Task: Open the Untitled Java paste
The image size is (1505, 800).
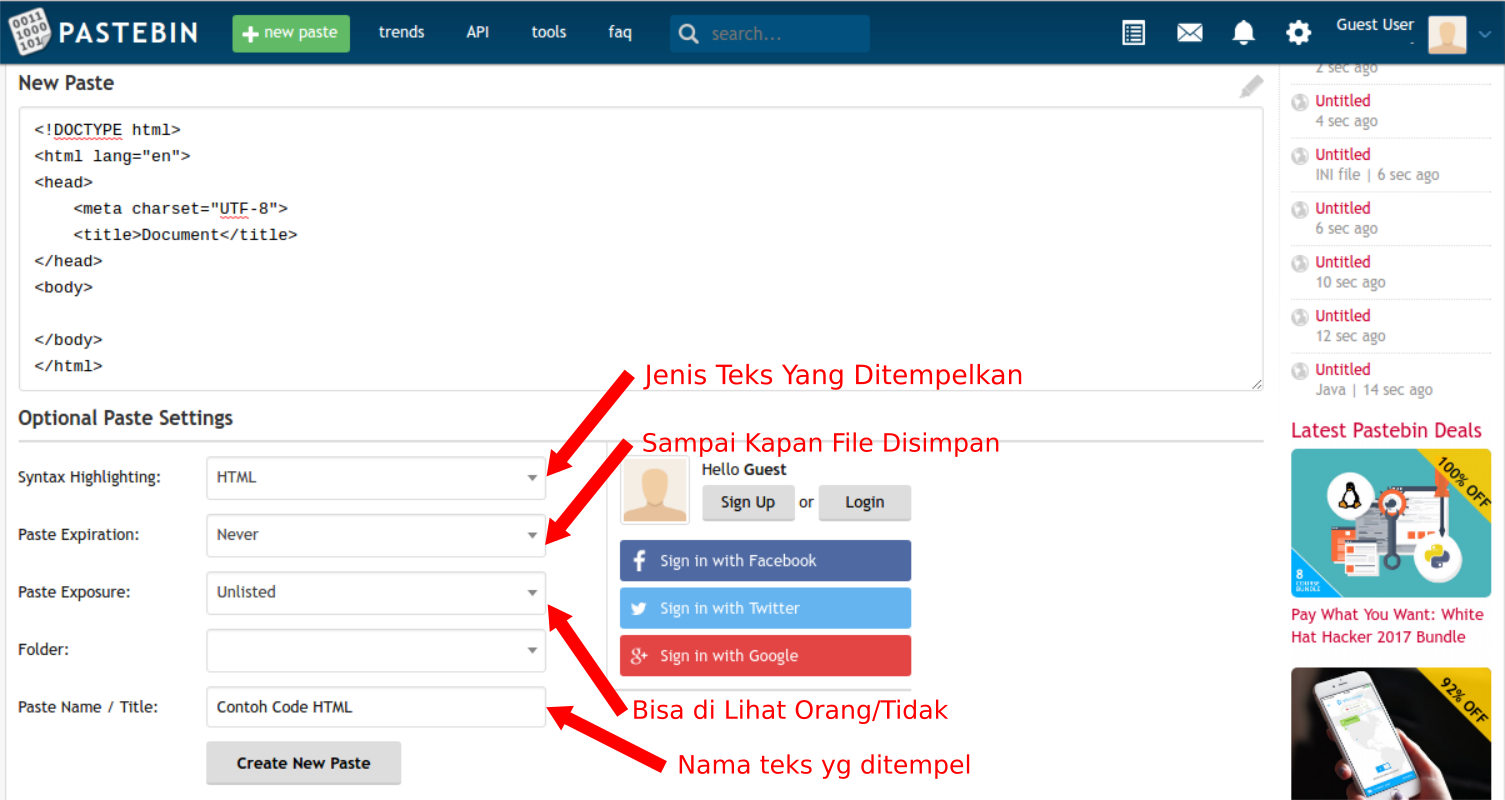Action: [1342, 370]
